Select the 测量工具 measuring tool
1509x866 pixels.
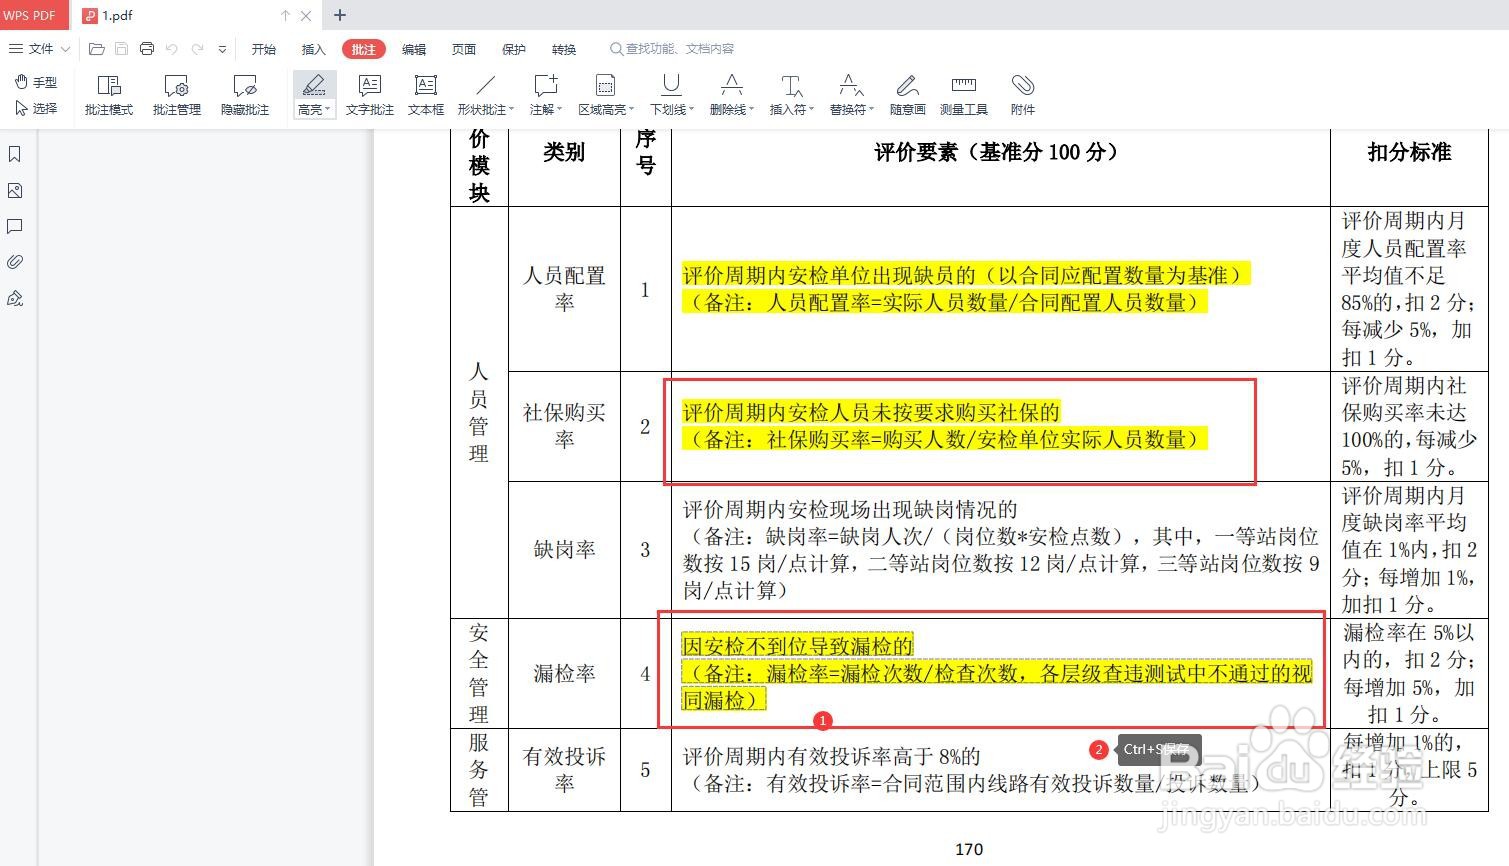(x=964, y=95)
